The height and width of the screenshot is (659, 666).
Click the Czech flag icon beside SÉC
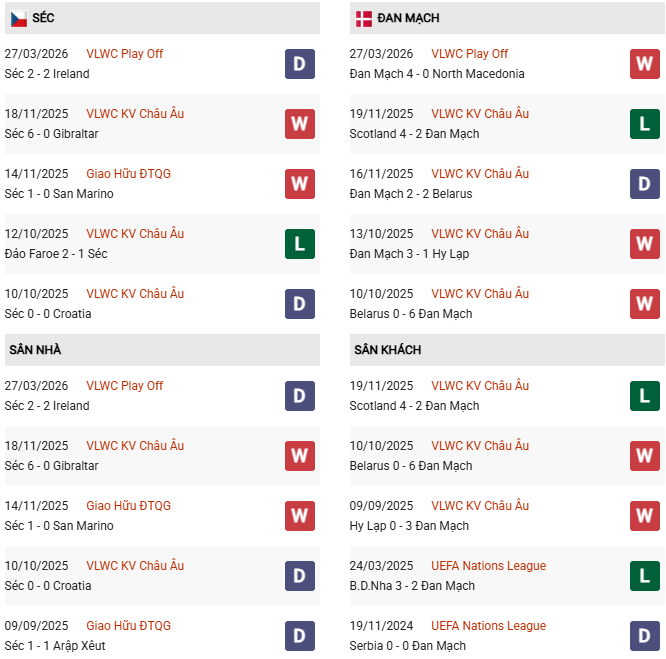point(18,18)
